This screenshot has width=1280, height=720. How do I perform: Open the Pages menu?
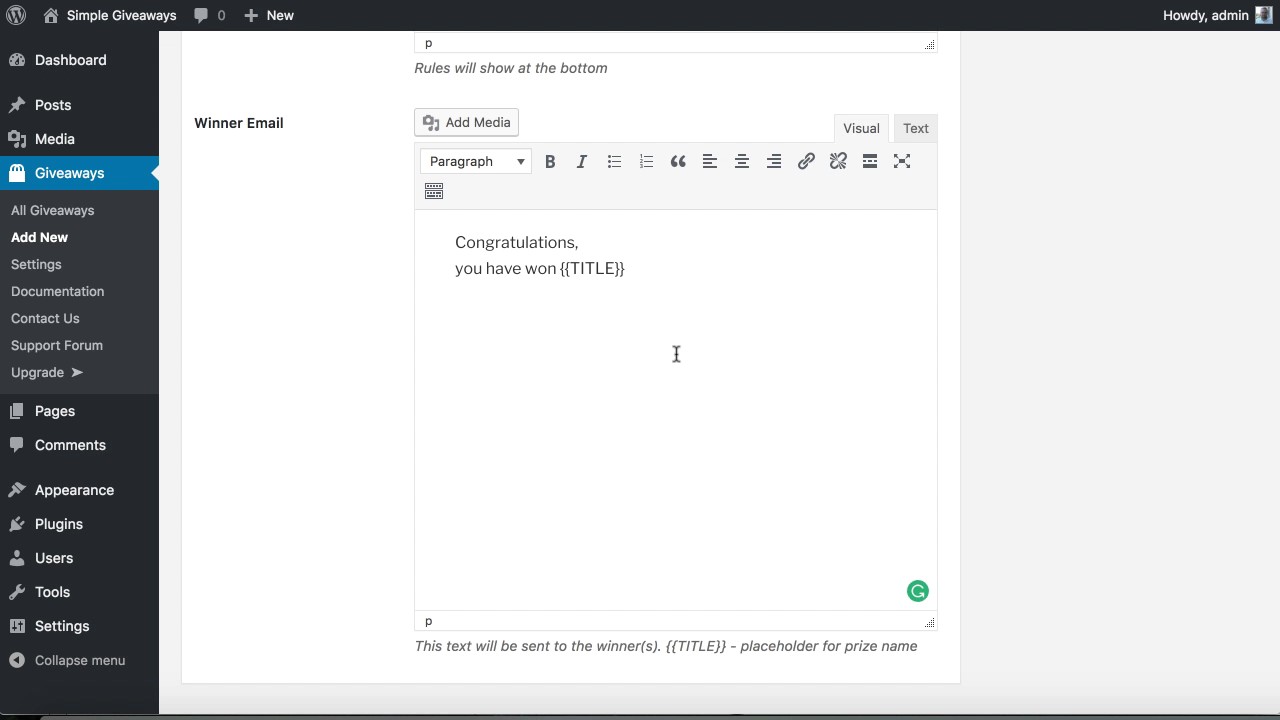(x=79, y=411)
